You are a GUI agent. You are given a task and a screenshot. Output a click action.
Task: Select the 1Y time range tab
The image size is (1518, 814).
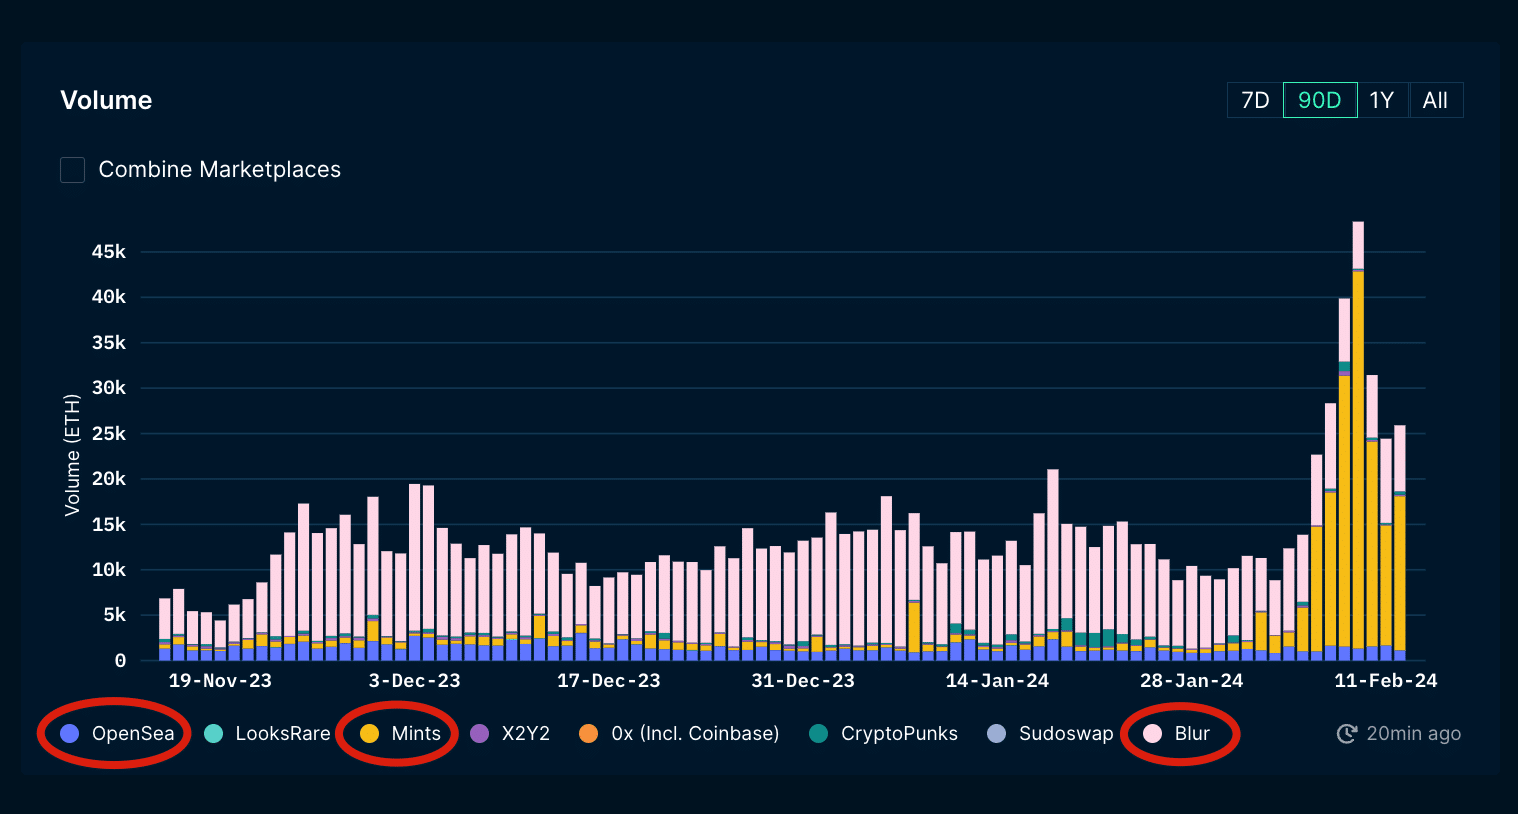coord(1382,100)
